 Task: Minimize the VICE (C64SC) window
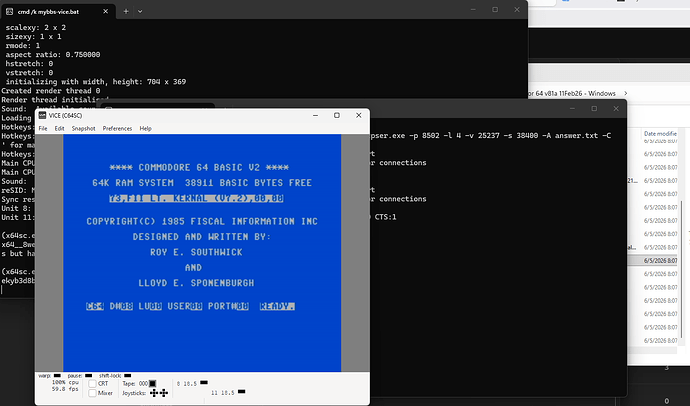pos(316,115)
